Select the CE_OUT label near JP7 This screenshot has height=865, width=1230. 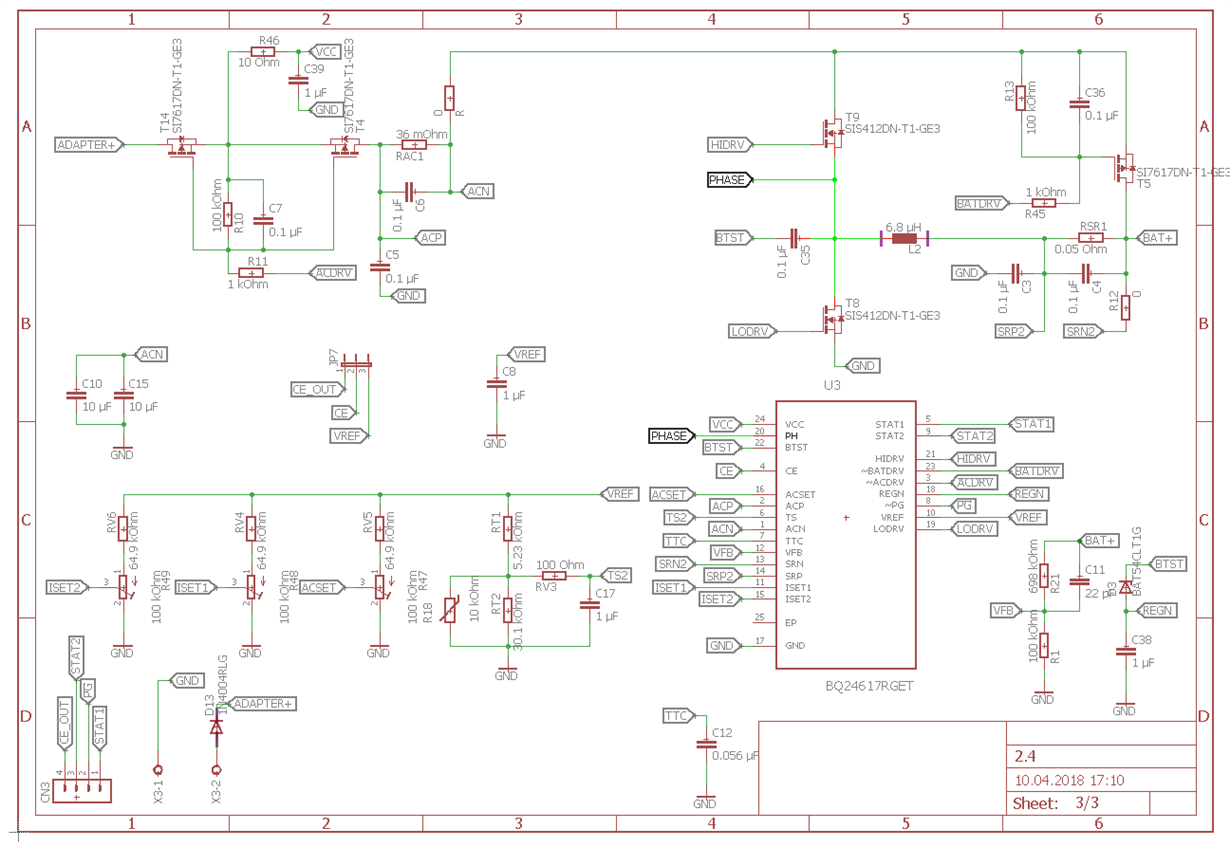click(317, 389)
